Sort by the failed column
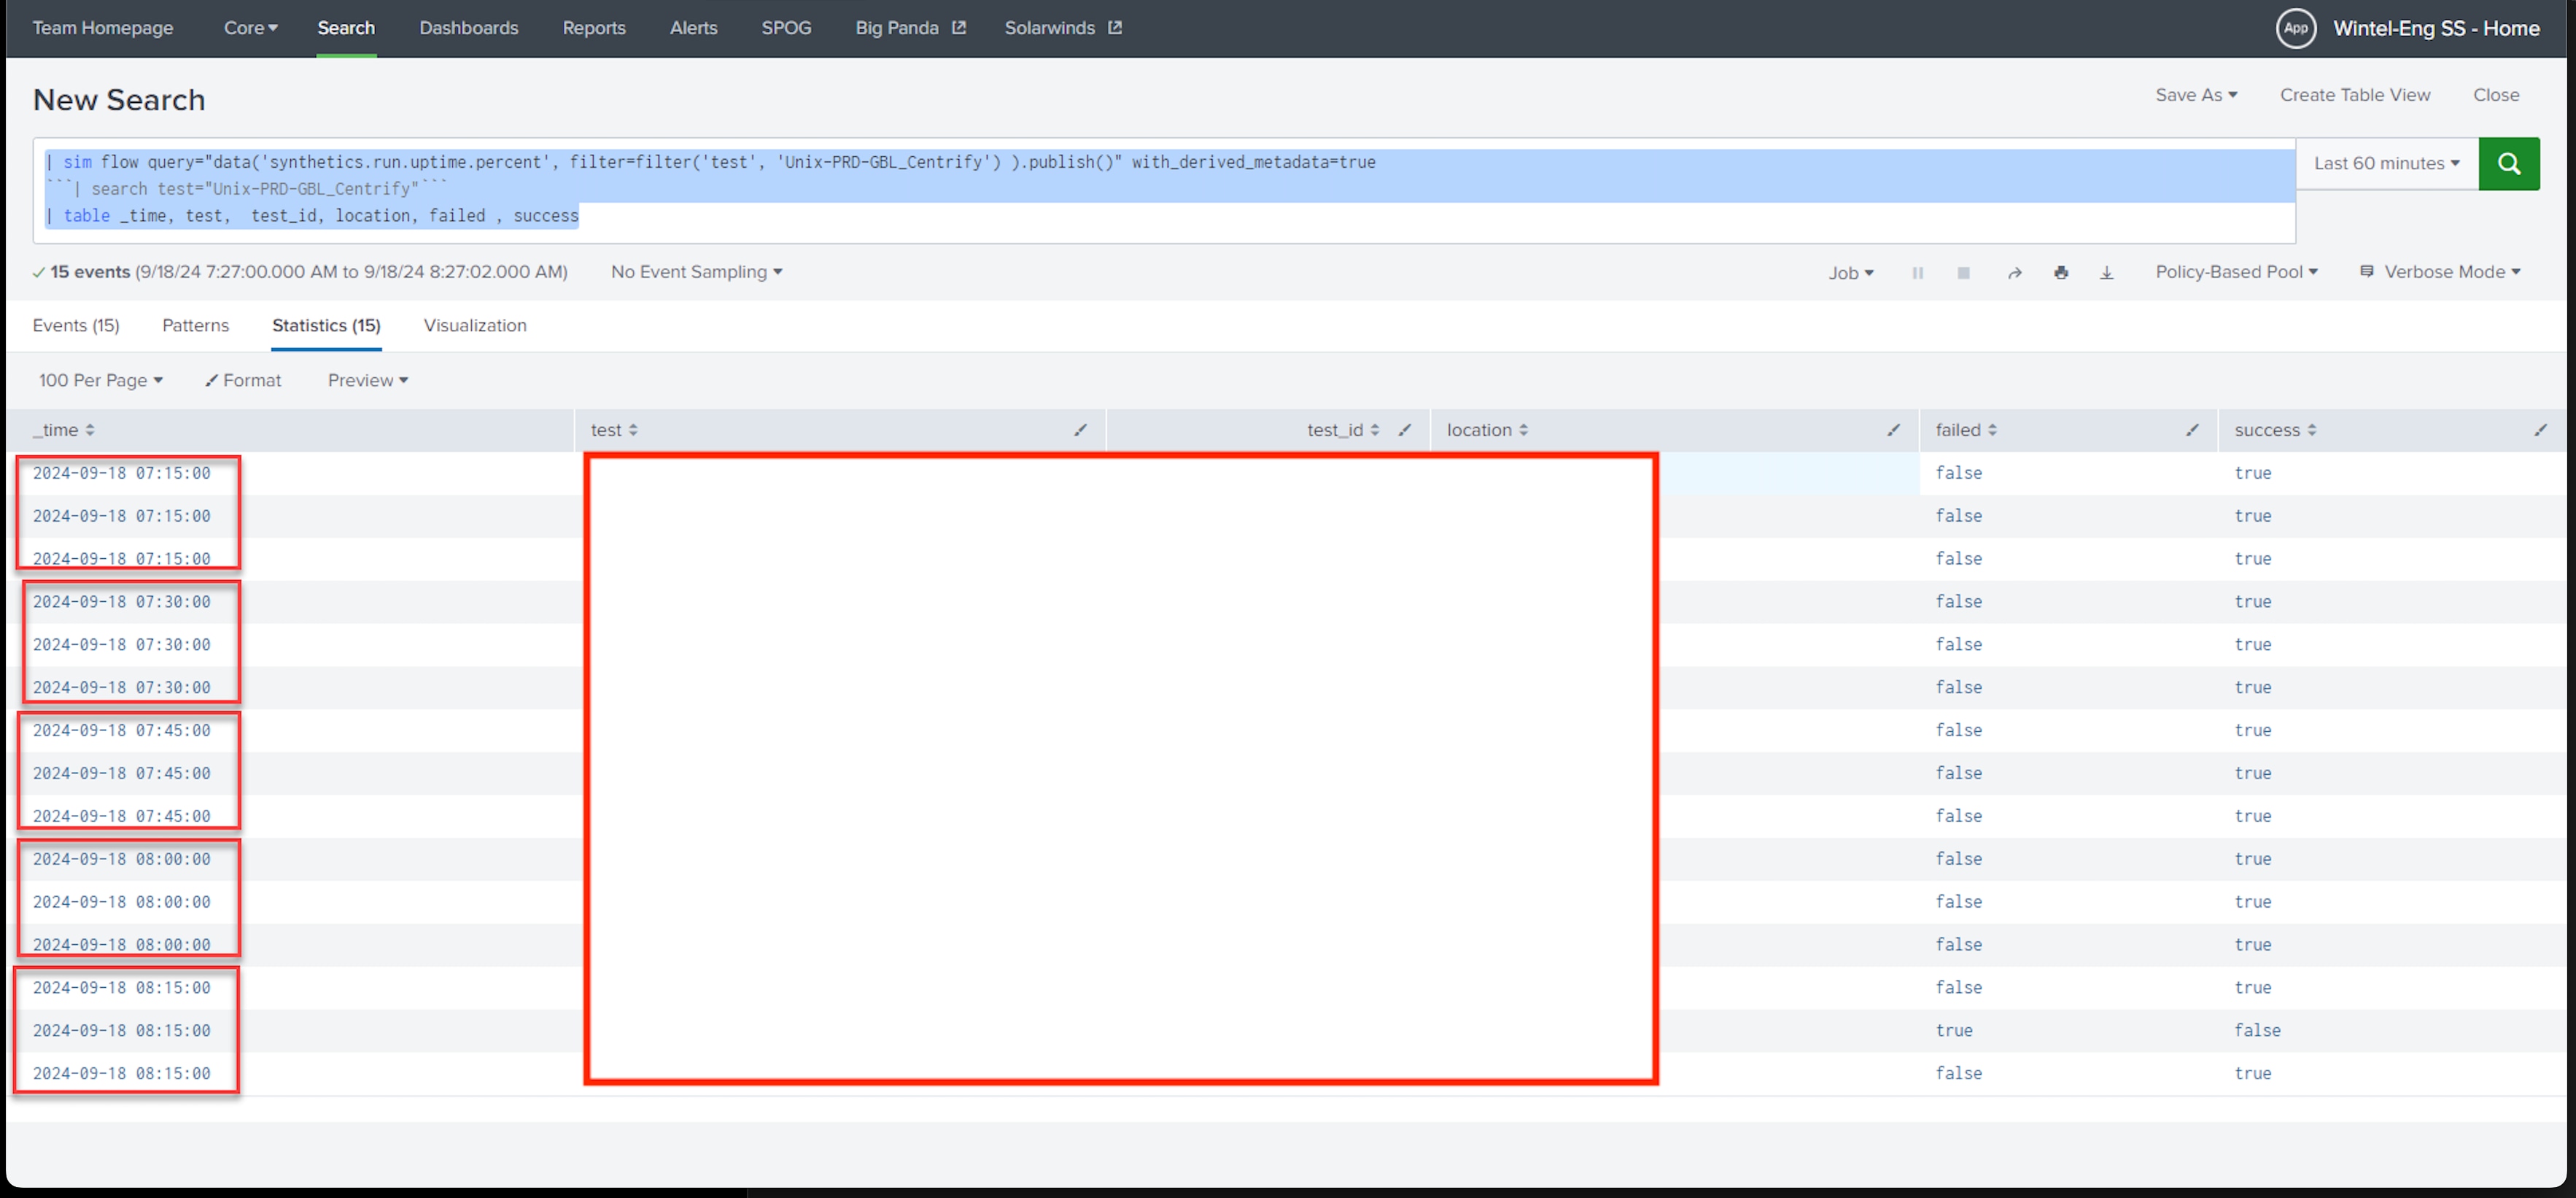This screenshot has width=2576, height=1198. click(x=1966, y=430)
